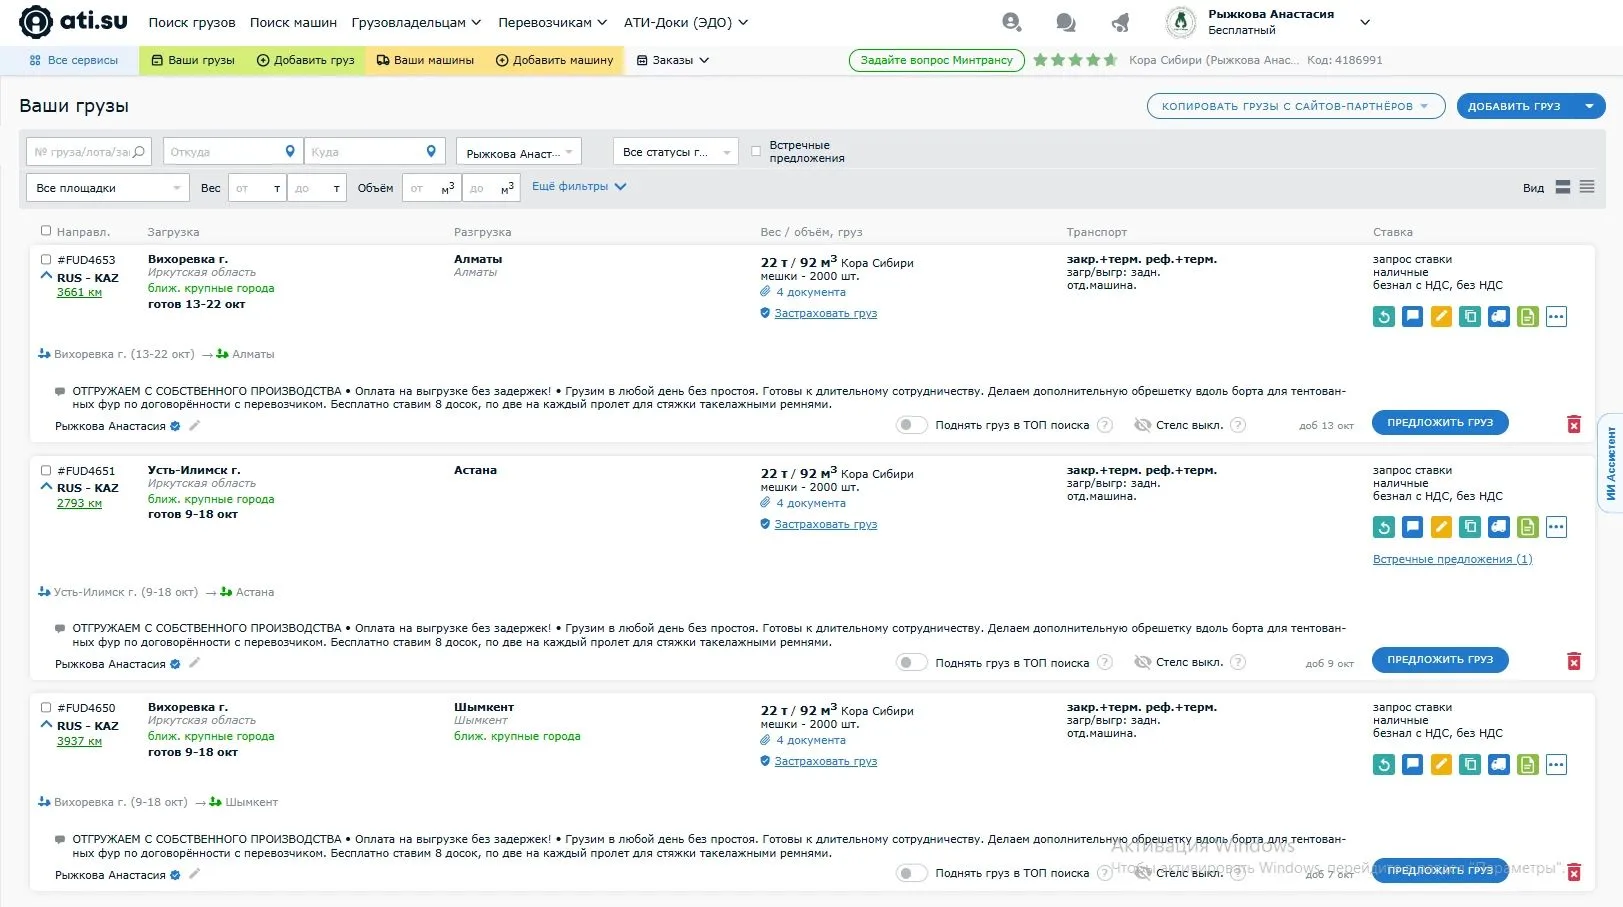Open the Все площадки dropdown
The image size is (1623, 907).
[x=107, y=188]
